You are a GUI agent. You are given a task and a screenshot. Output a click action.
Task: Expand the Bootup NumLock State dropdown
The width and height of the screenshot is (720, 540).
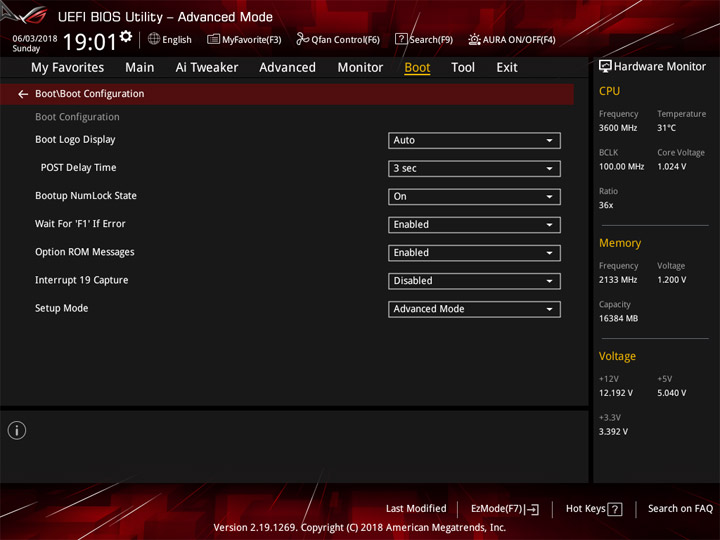(474, 197)
